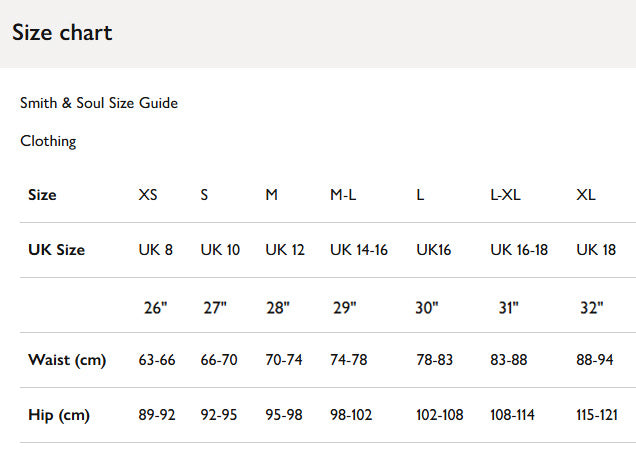
Task: Select the L-XL size column header
Action: (x=505, y=195)
